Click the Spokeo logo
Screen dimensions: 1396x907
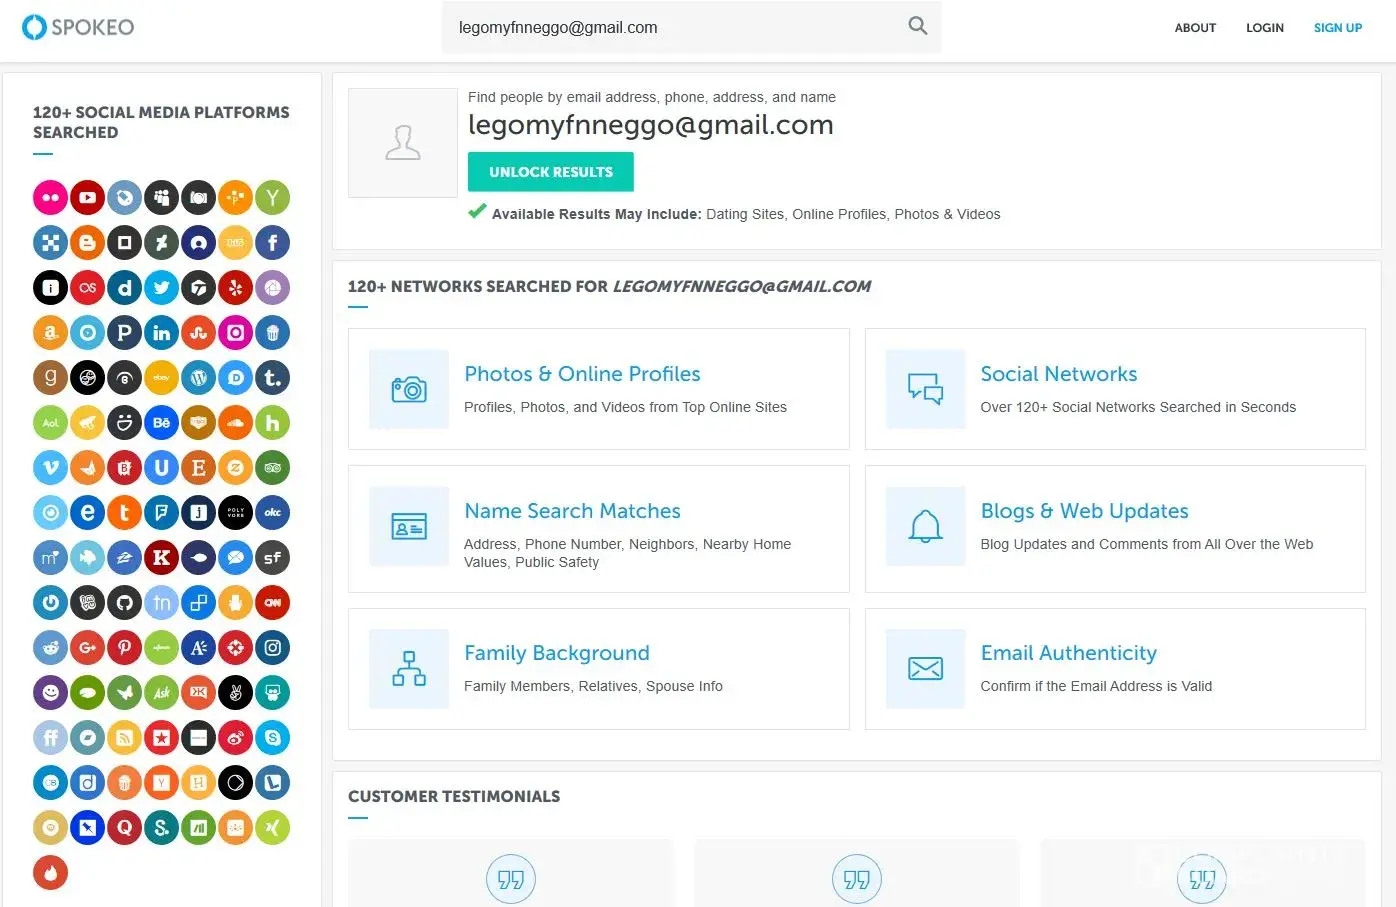point(78,27)
